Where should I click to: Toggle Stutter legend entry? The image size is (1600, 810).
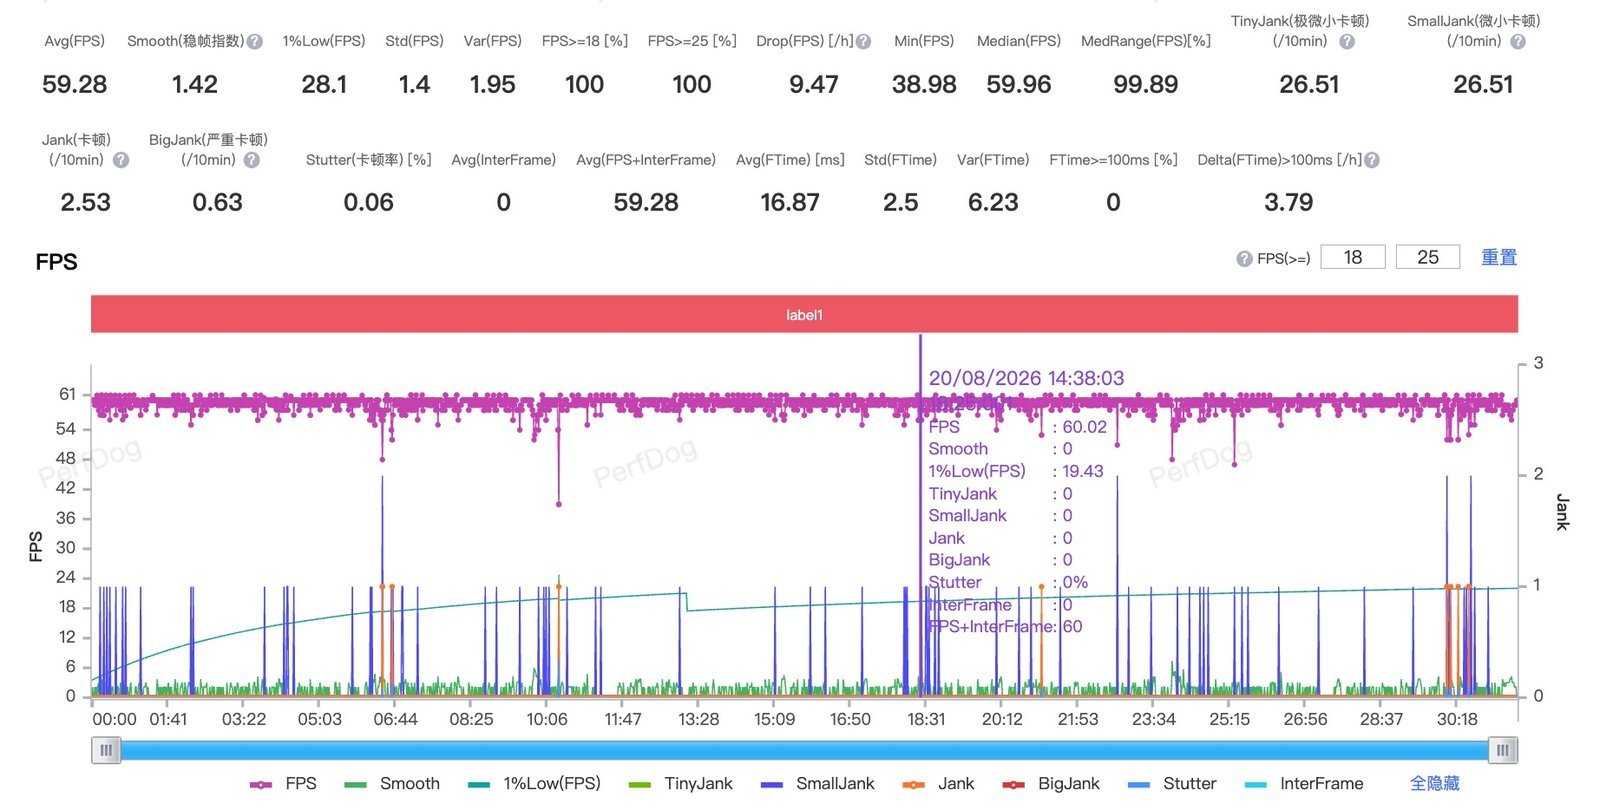coord(1172,784)
